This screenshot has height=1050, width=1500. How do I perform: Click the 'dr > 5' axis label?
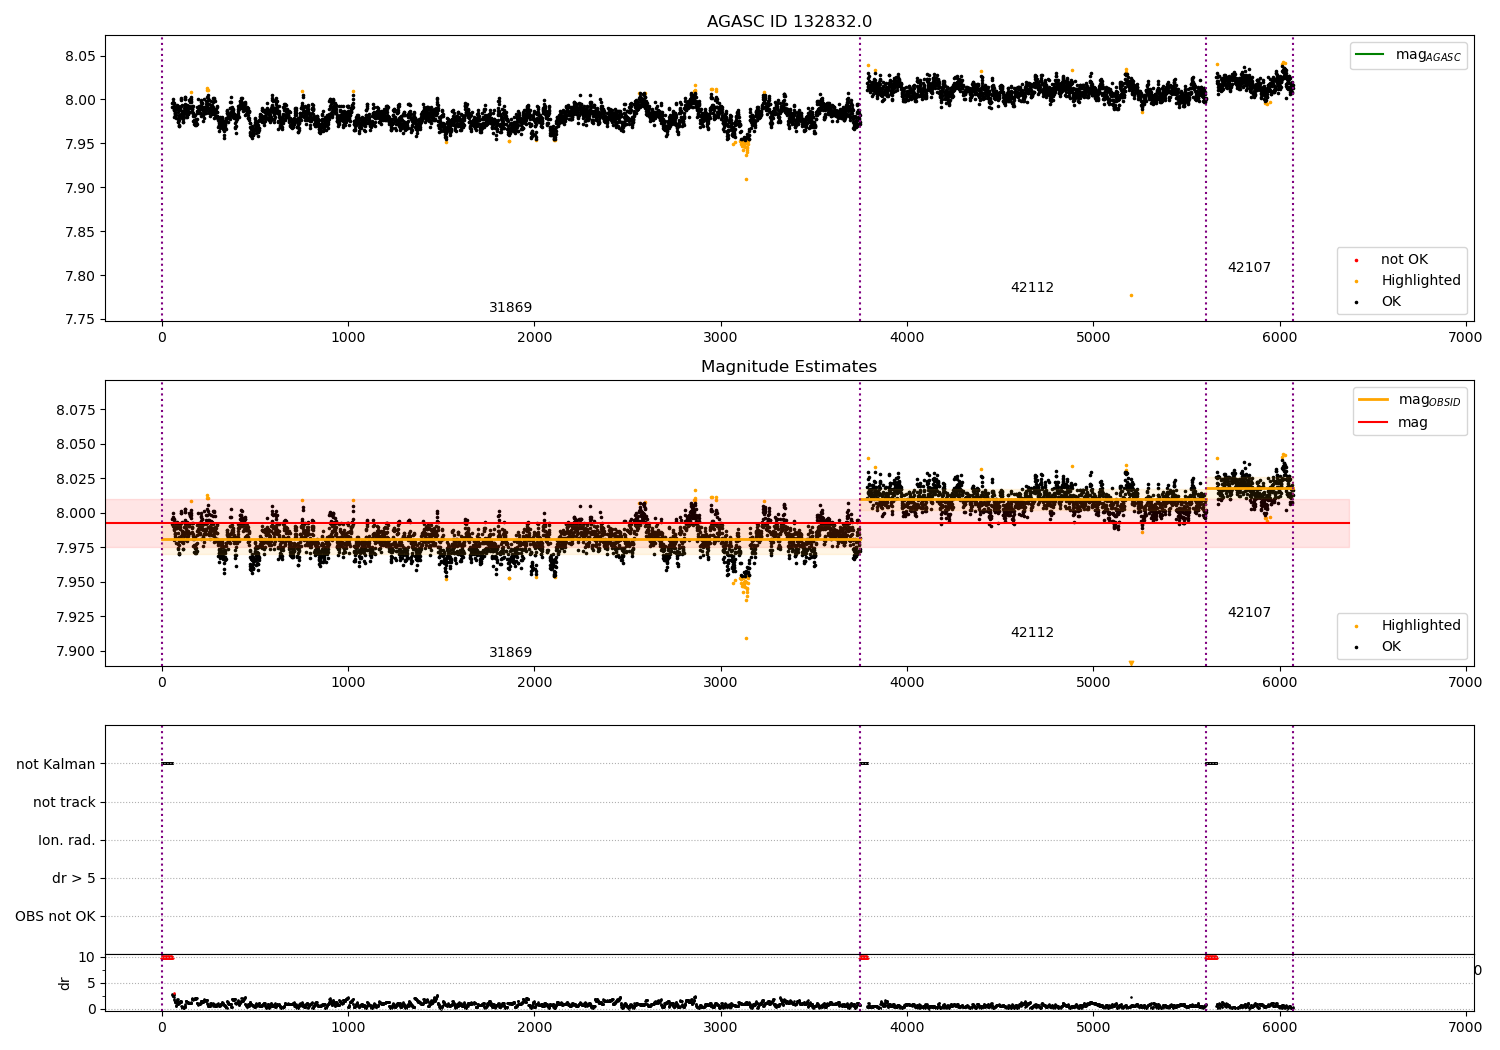(x=74, y=879)
